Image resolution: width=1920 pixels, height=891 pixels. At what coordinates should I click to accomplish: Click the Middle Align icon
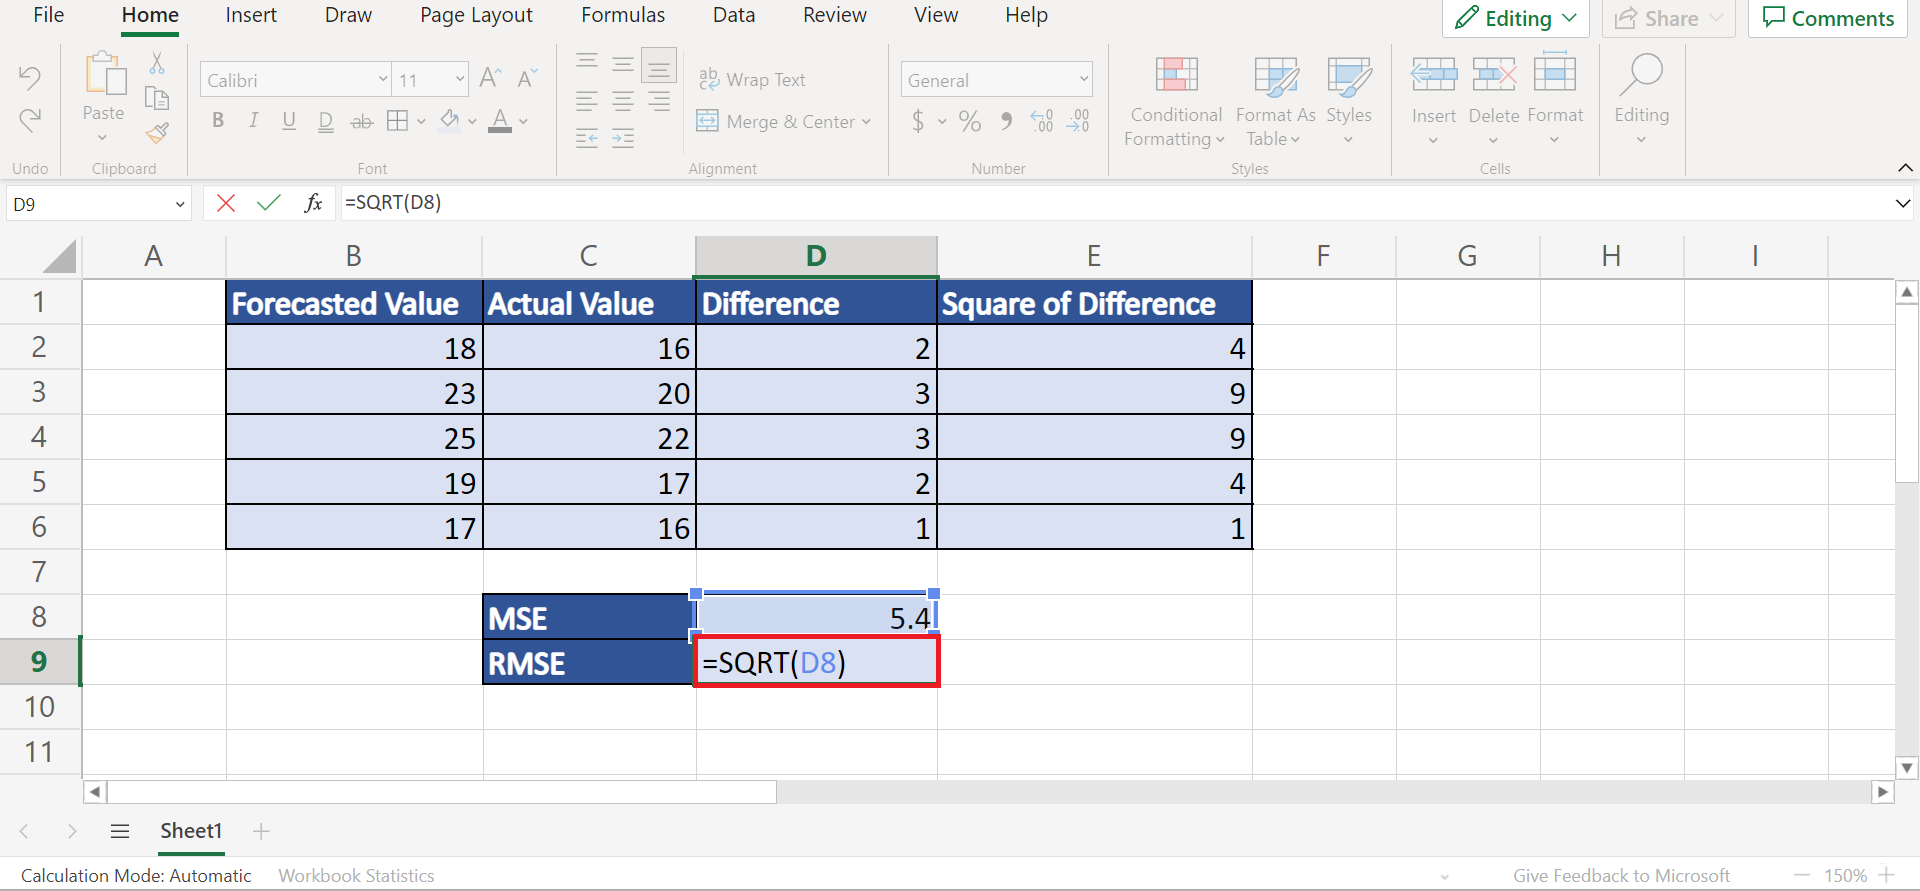coord(623,65)
